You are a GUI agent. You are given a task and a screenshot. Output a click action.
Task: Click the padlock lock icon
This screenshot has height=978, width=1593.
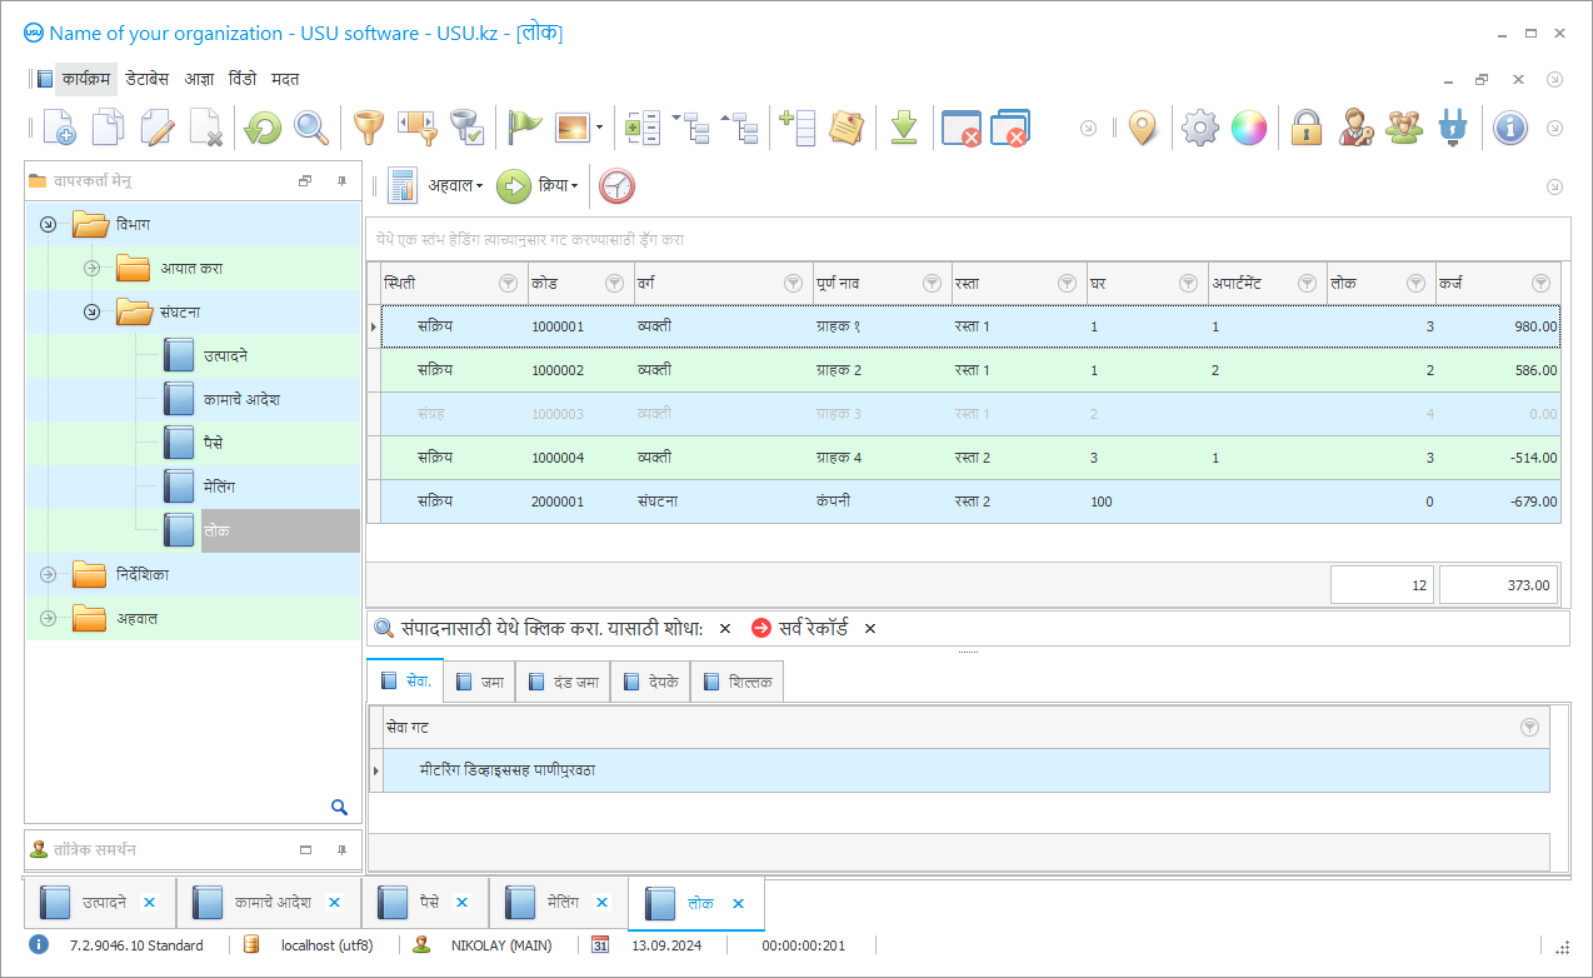(x=1306, y=128)
